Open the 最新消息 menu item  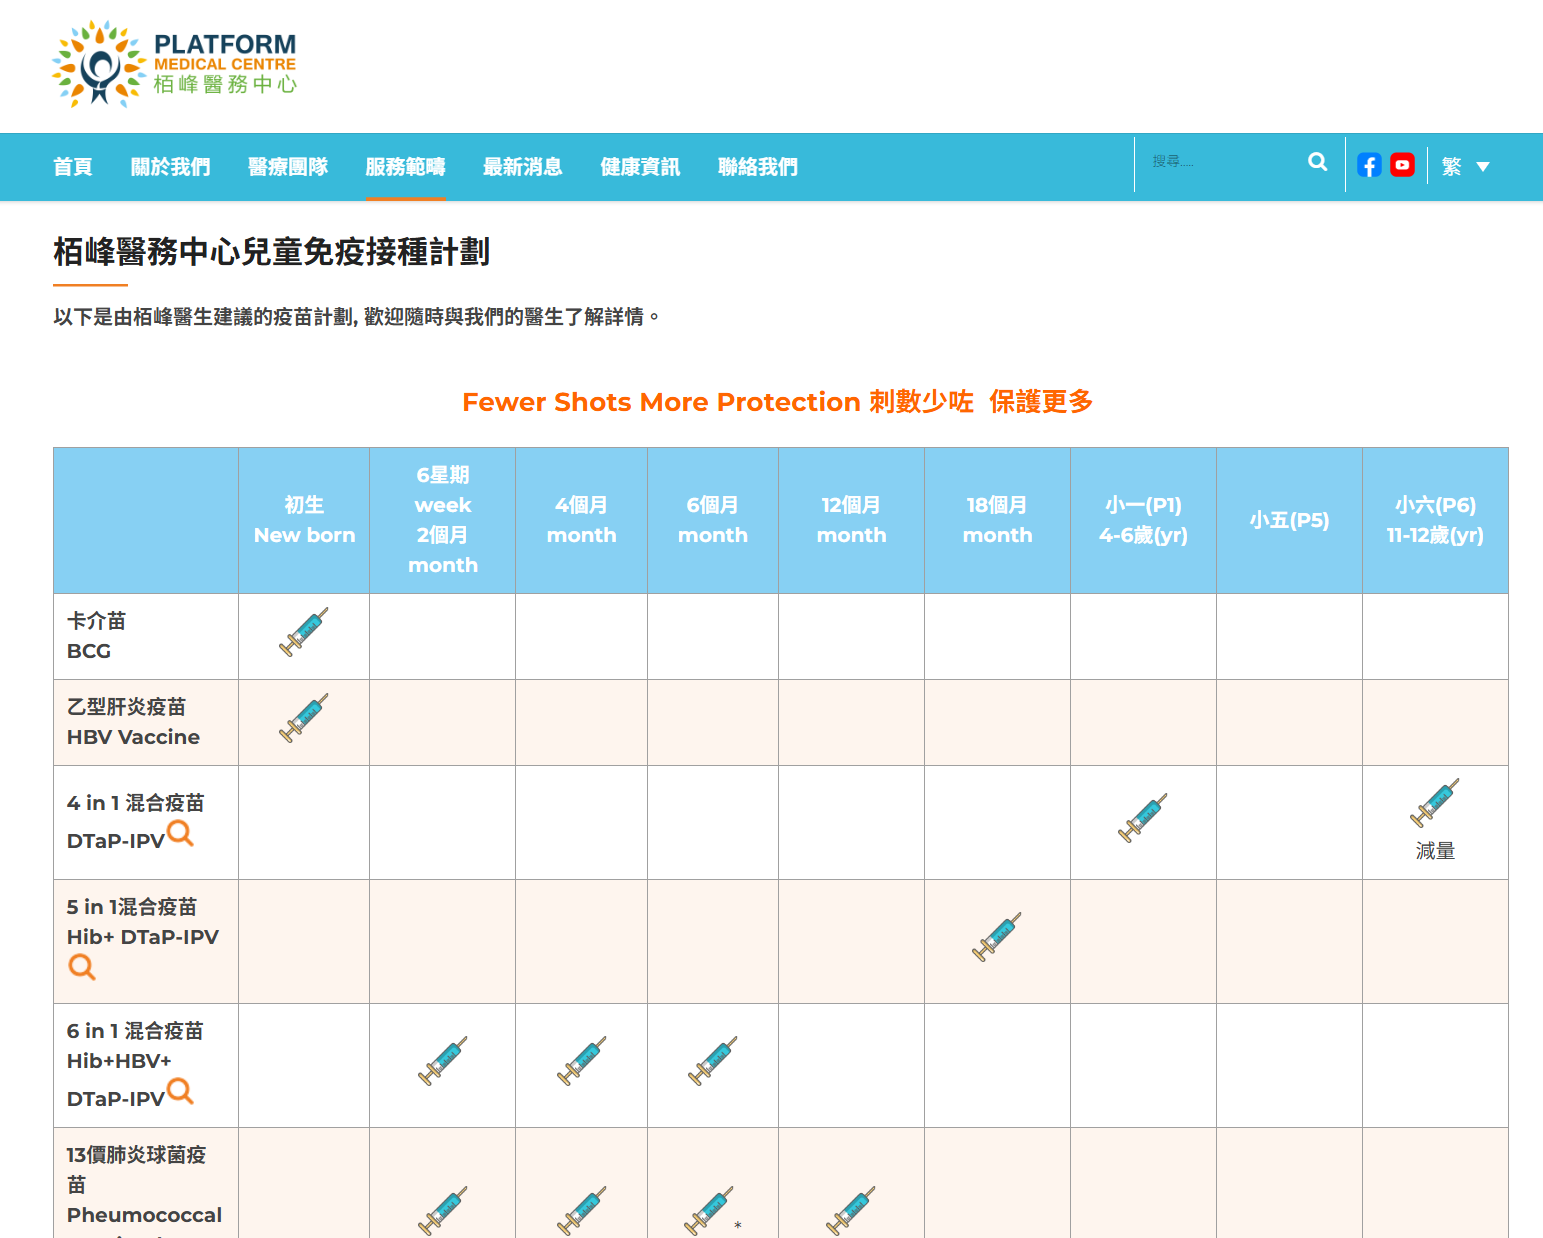tap(523, 167)
